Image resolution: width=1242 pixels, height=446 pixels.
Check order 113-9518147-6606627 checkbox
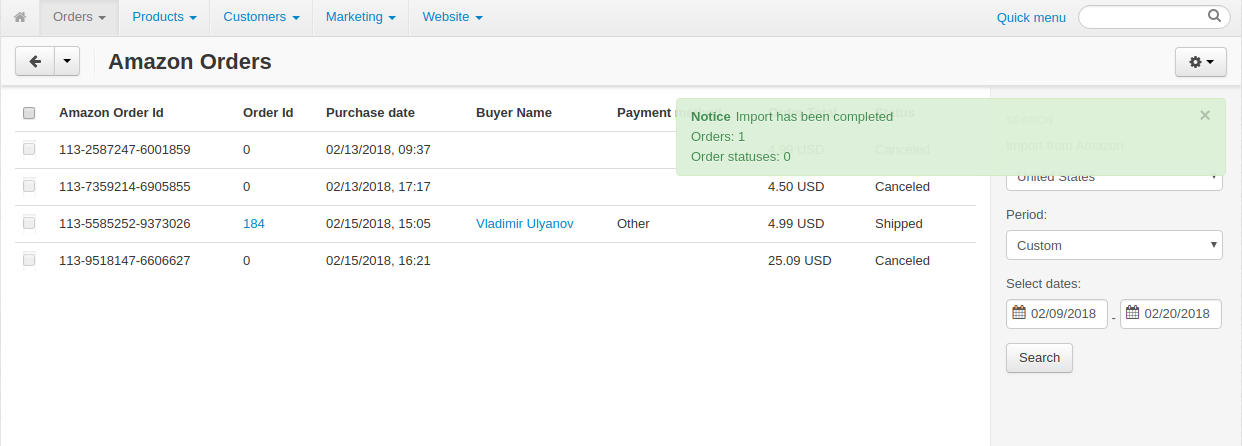point(29,260)
